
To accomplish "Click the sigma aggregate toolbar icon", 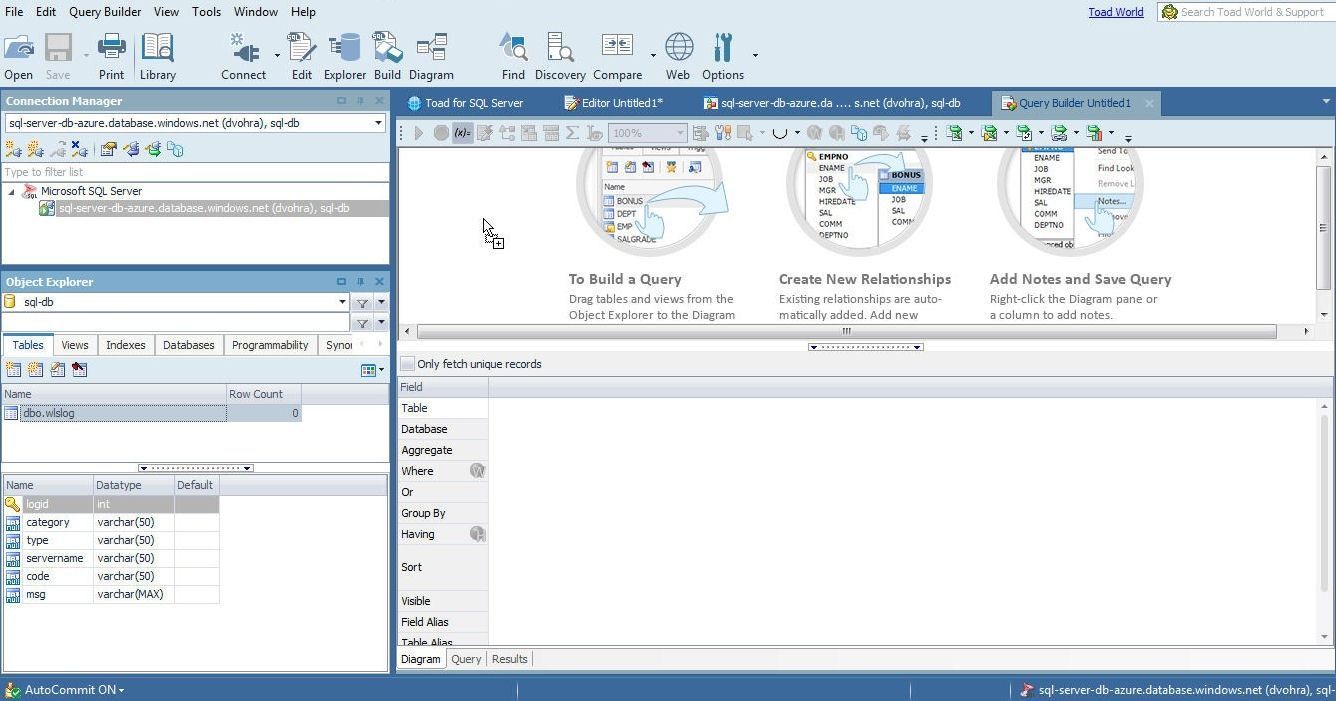I will [572, 132].
